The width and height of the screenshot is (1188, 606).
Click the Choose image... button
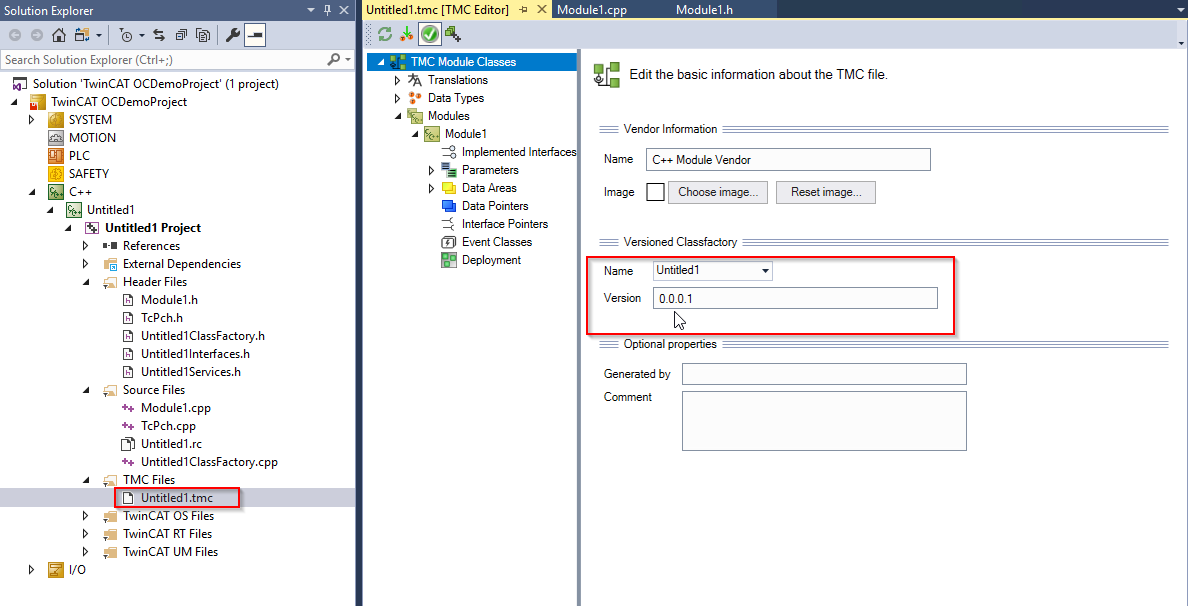tap(718, 192)
